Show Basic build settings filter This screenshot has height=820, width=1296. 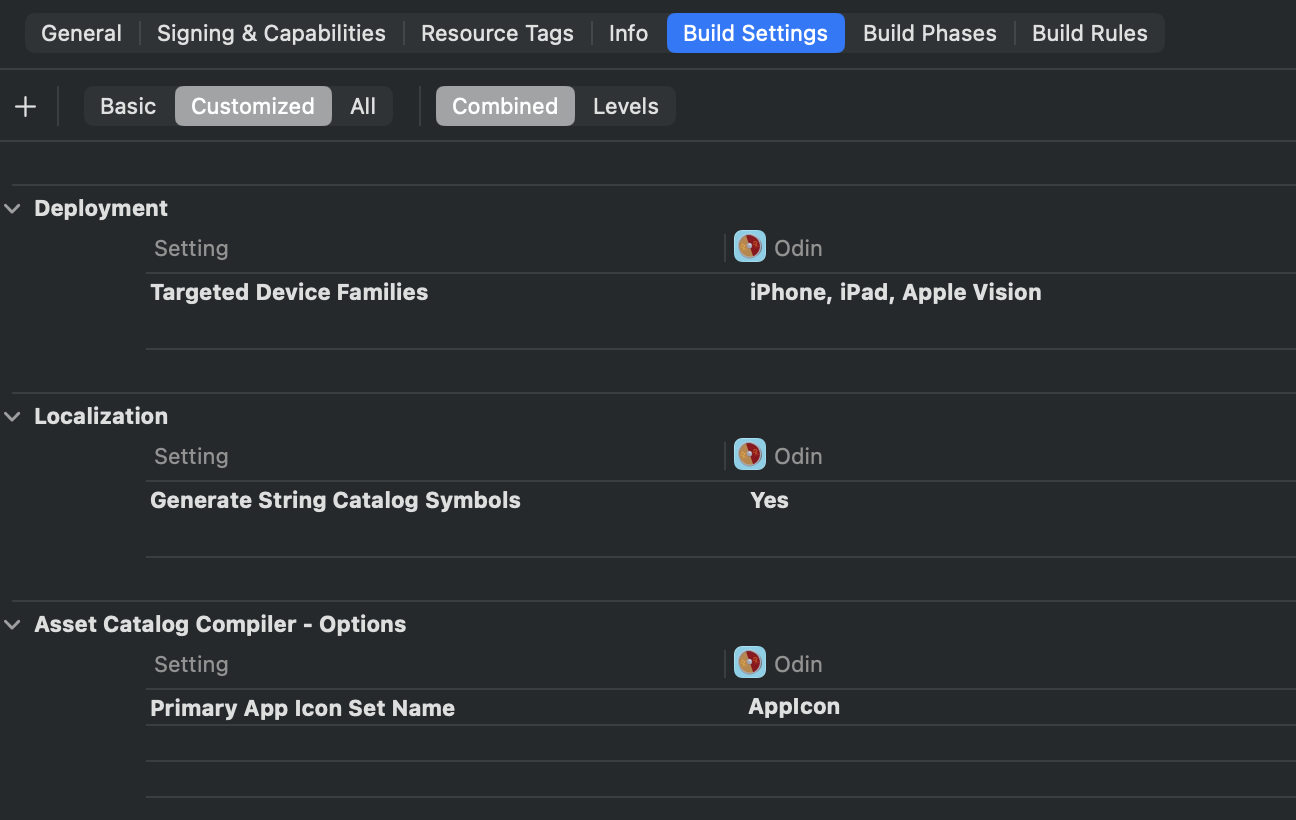click(128, 106)
